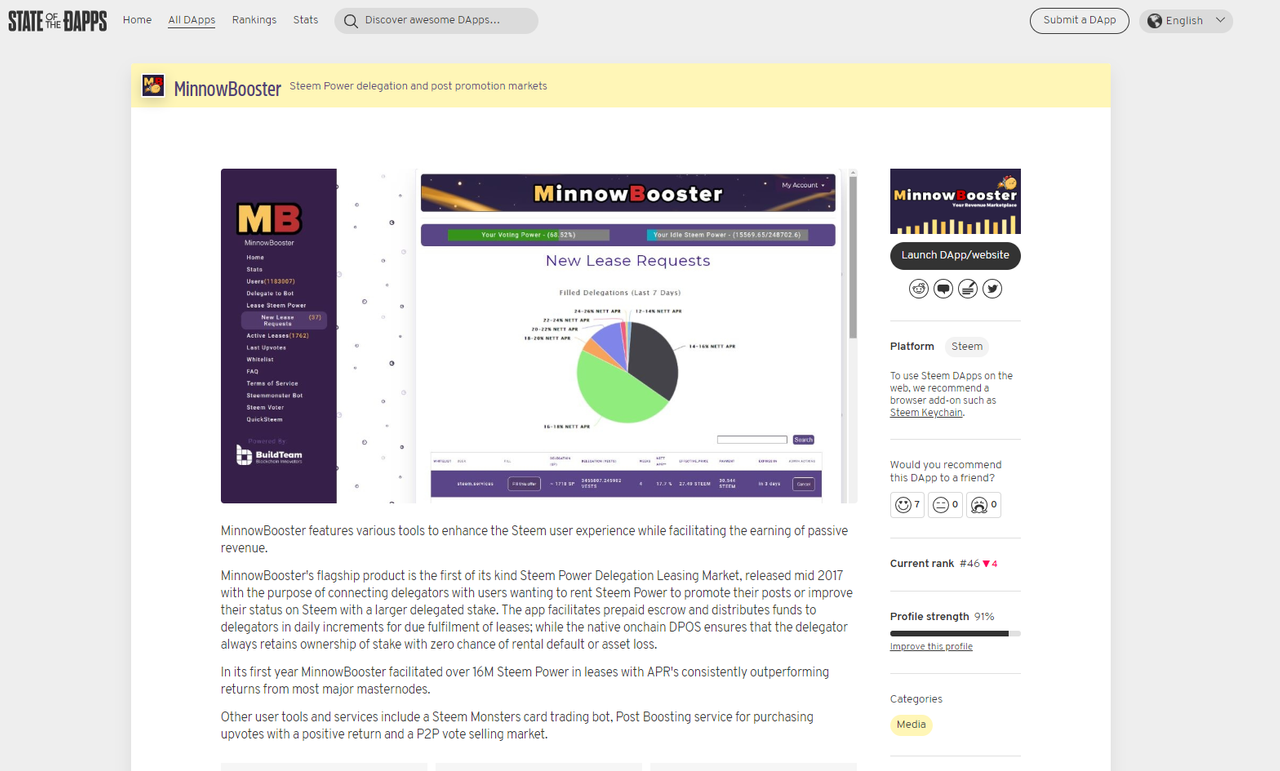Open the All DApps nav item
1280x771 pixels.
pyautogui.click(x=191, y=20)
